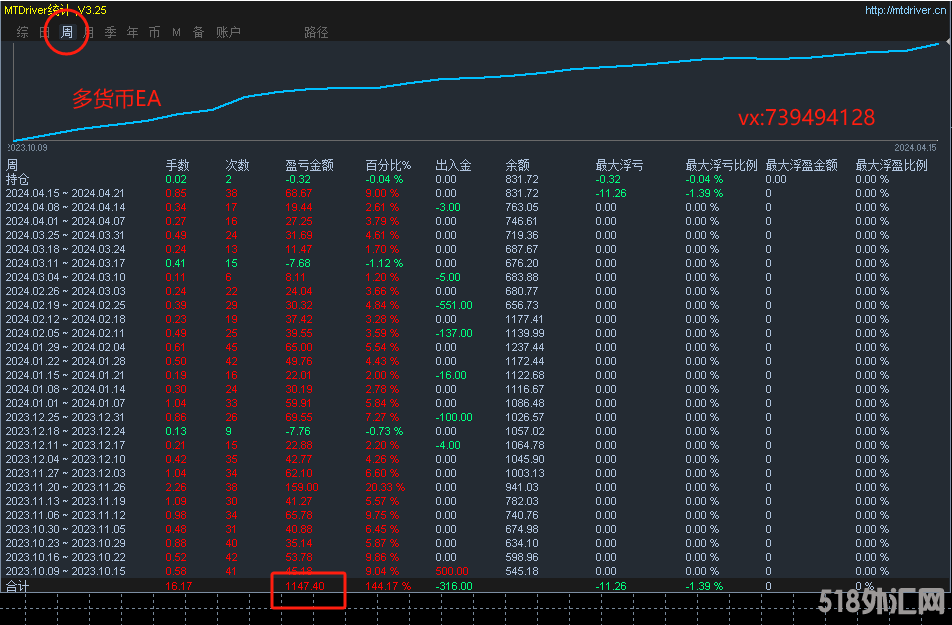Switch to the 月 monthly tab
952x625 pixels.
coord(88,32)
